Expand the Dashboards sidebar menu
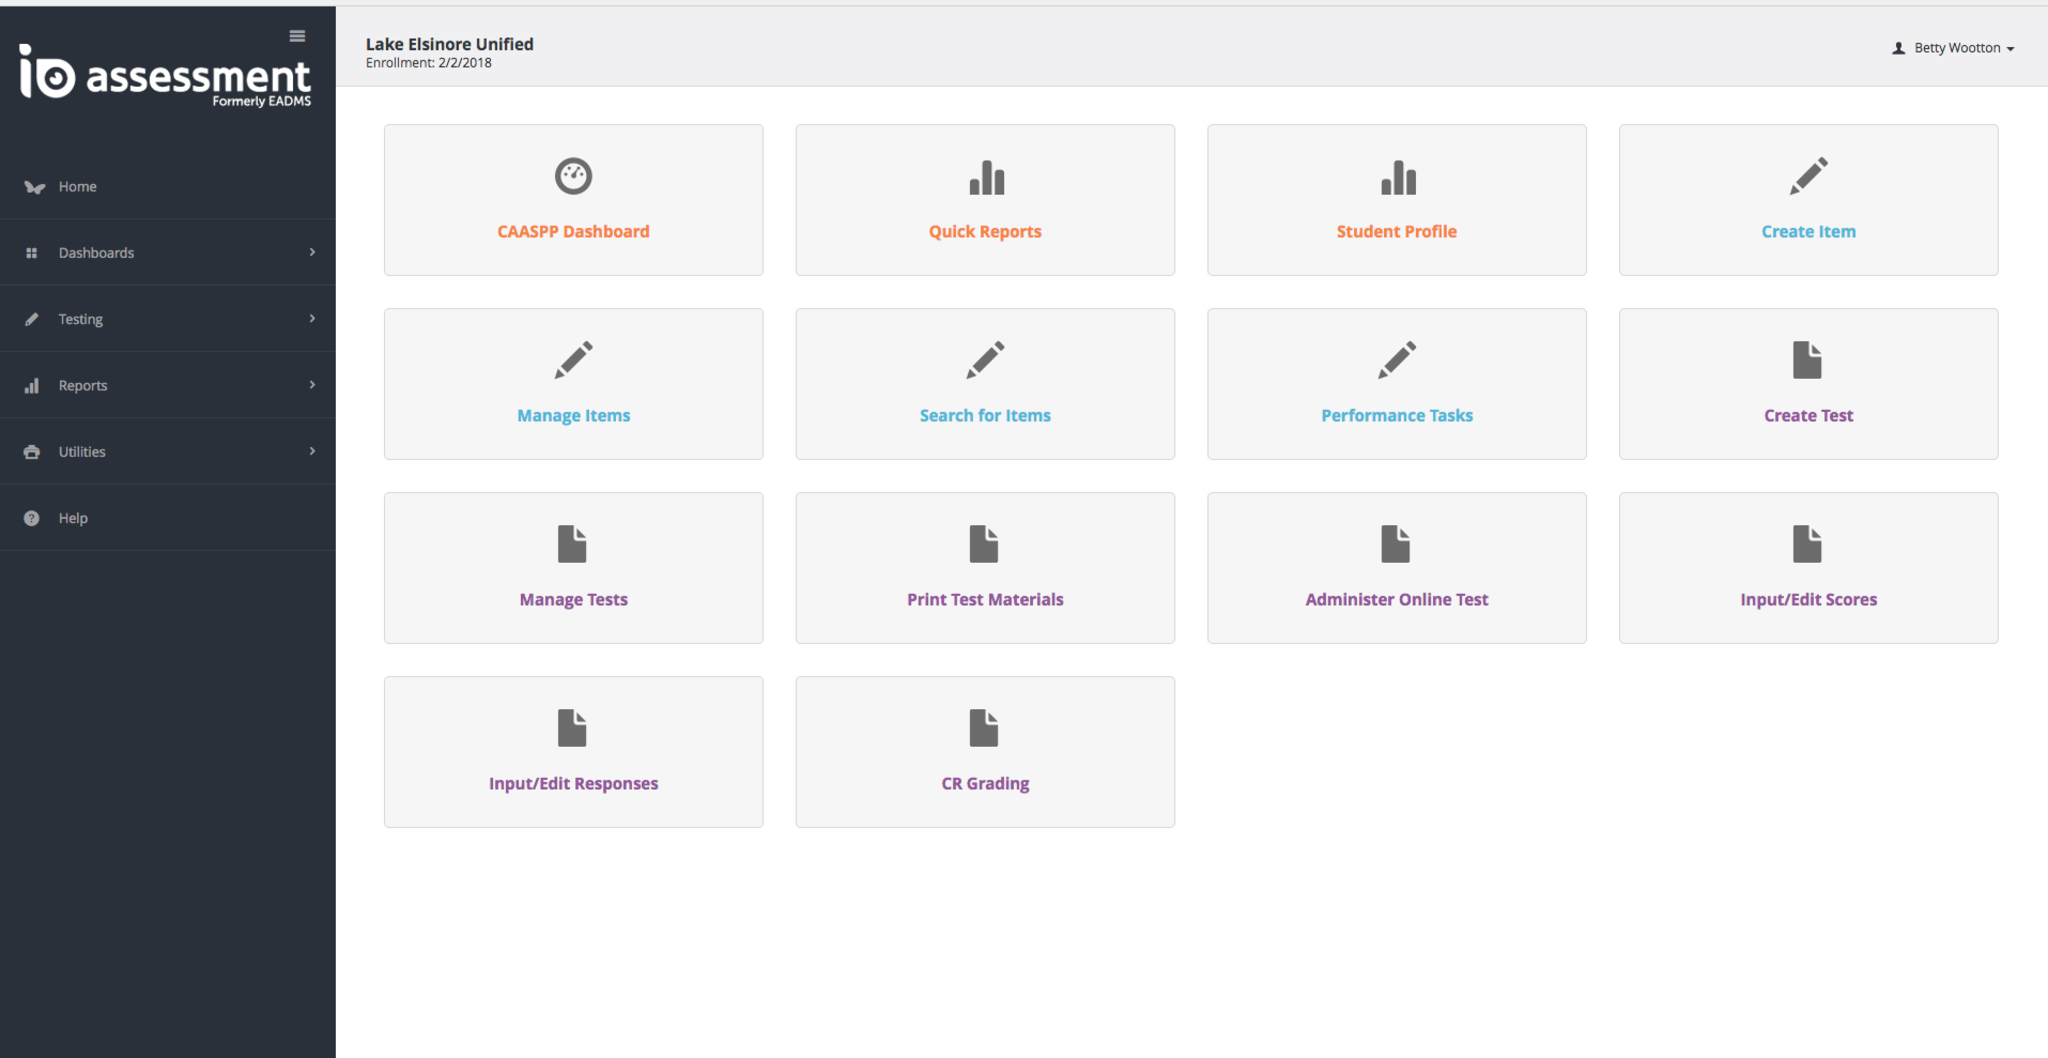This screenshot has width=2048, height=1058. click(167, 253)
